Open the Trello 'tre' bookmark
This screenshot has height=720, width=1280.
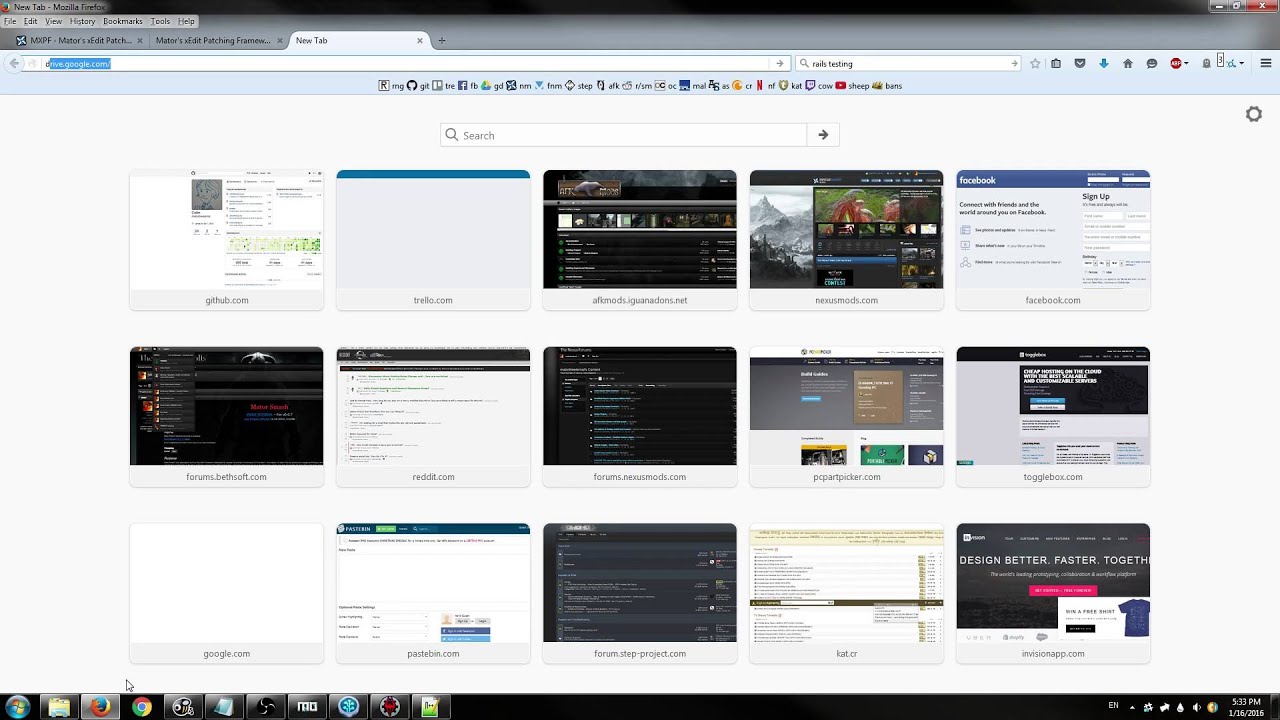coord(444,86)
